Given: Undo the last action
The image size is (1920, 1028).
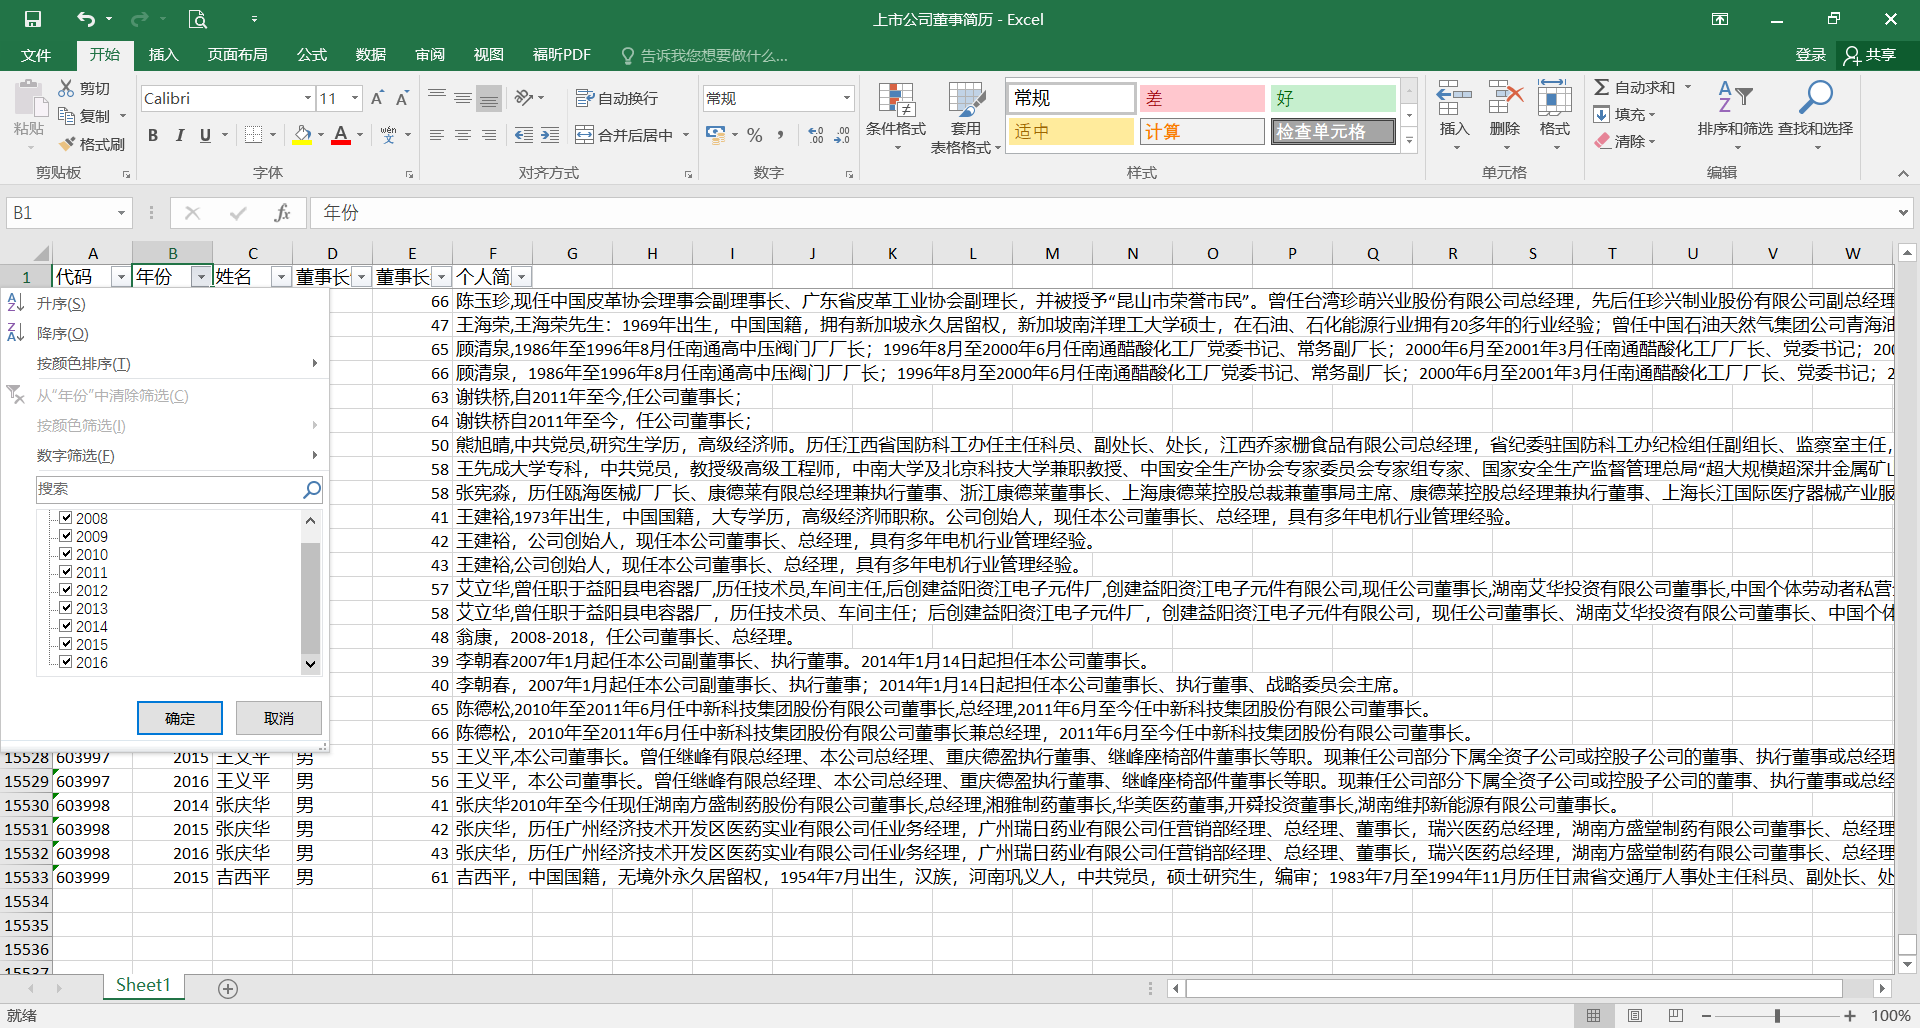Looking at the screenshot, I should pyautogui.click(x=86, y=19).
